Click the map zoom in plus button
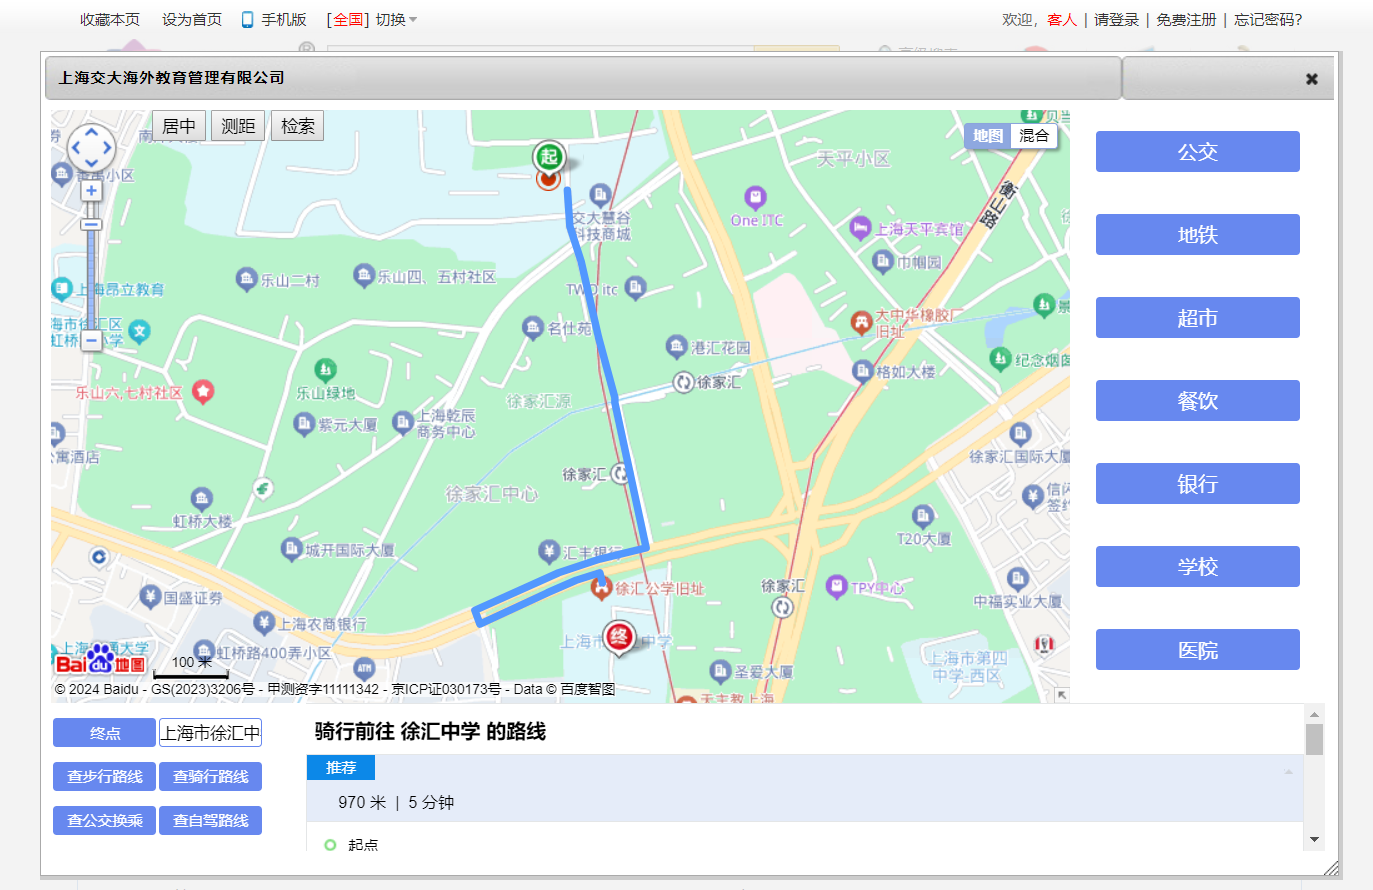The height and width of the screenshot is (890, 1373). [91, 191]
